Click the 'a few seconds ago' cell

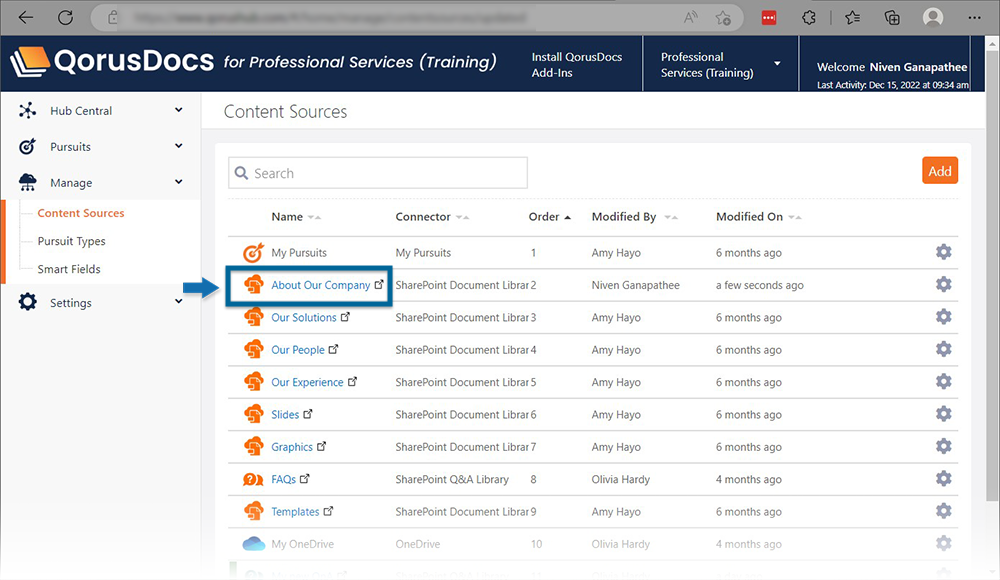click(760, 285)
